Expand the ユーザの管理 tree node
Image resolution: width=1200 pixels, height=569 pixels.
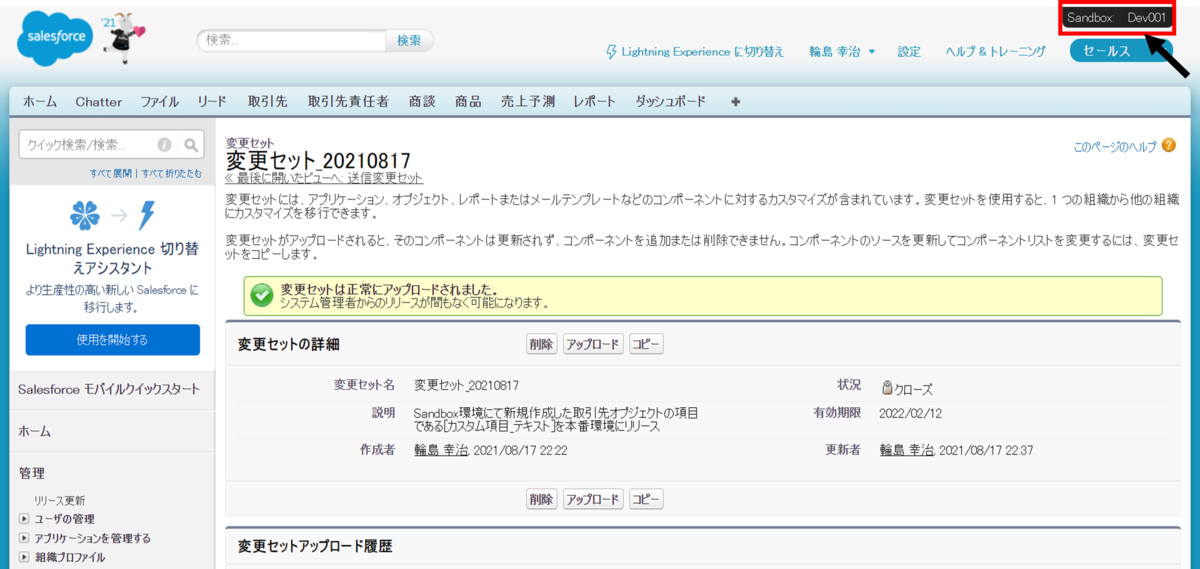coord(24,519)
